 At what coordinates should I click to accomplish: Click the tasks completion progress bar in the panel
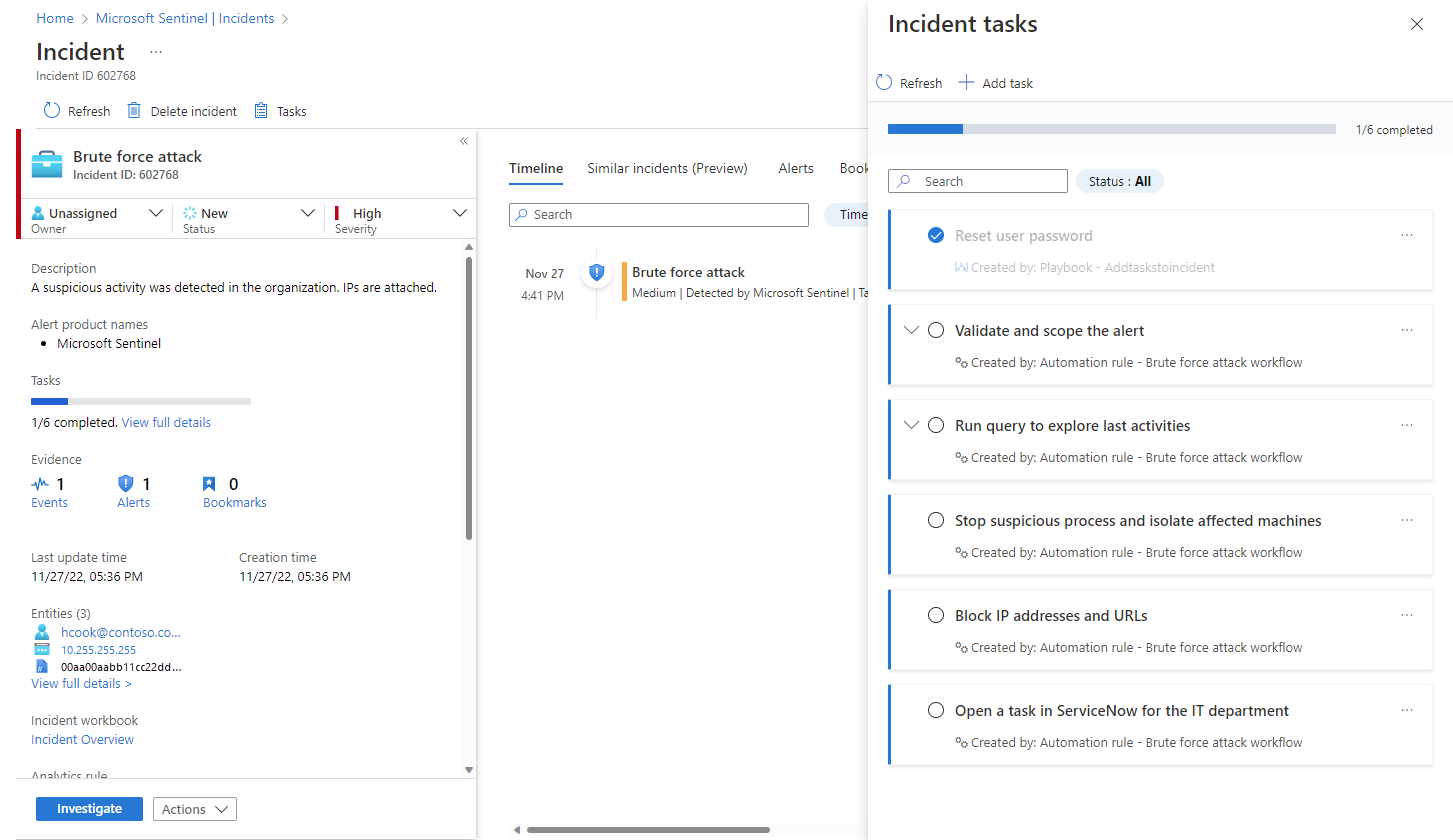click(x=1111, y=129)
